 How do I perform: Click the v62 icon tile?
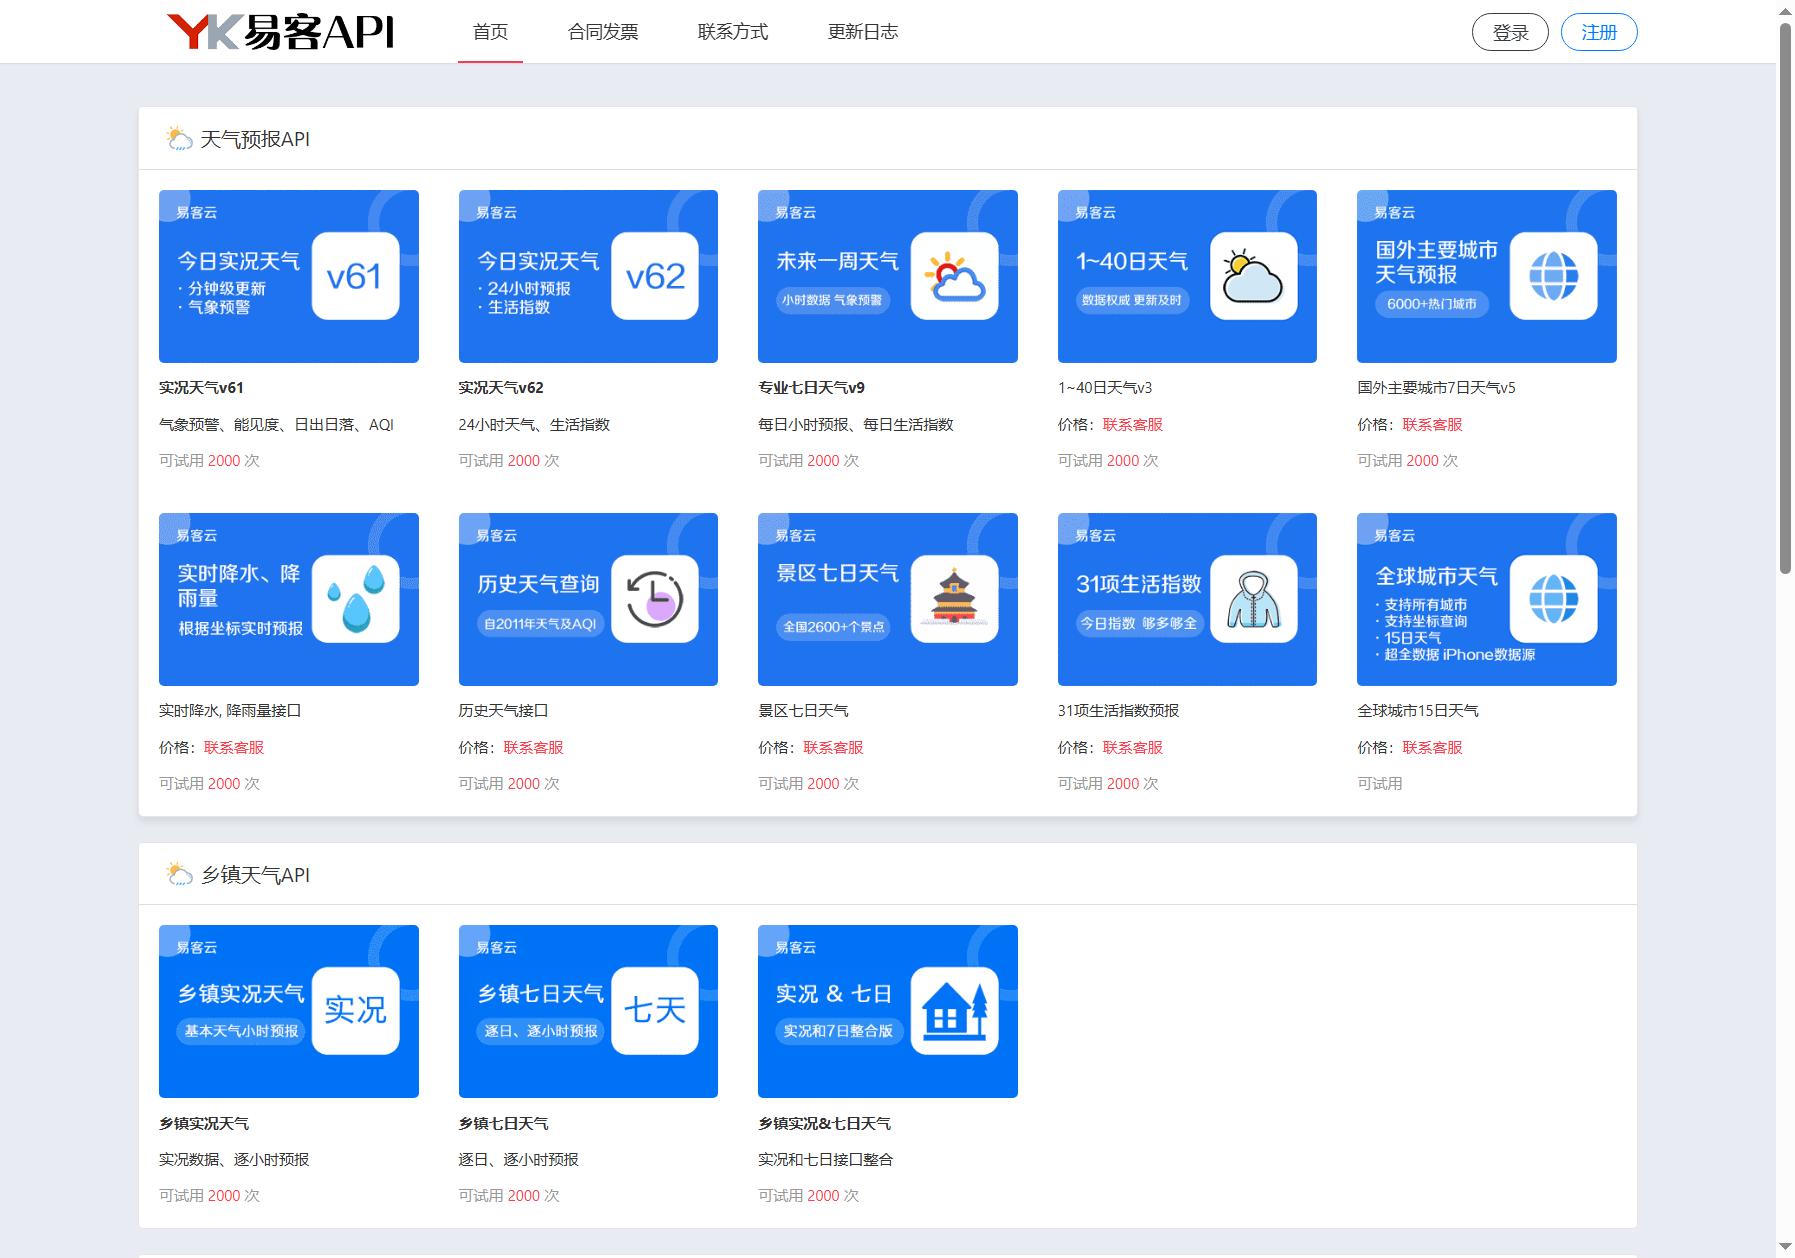pos(655,276)
